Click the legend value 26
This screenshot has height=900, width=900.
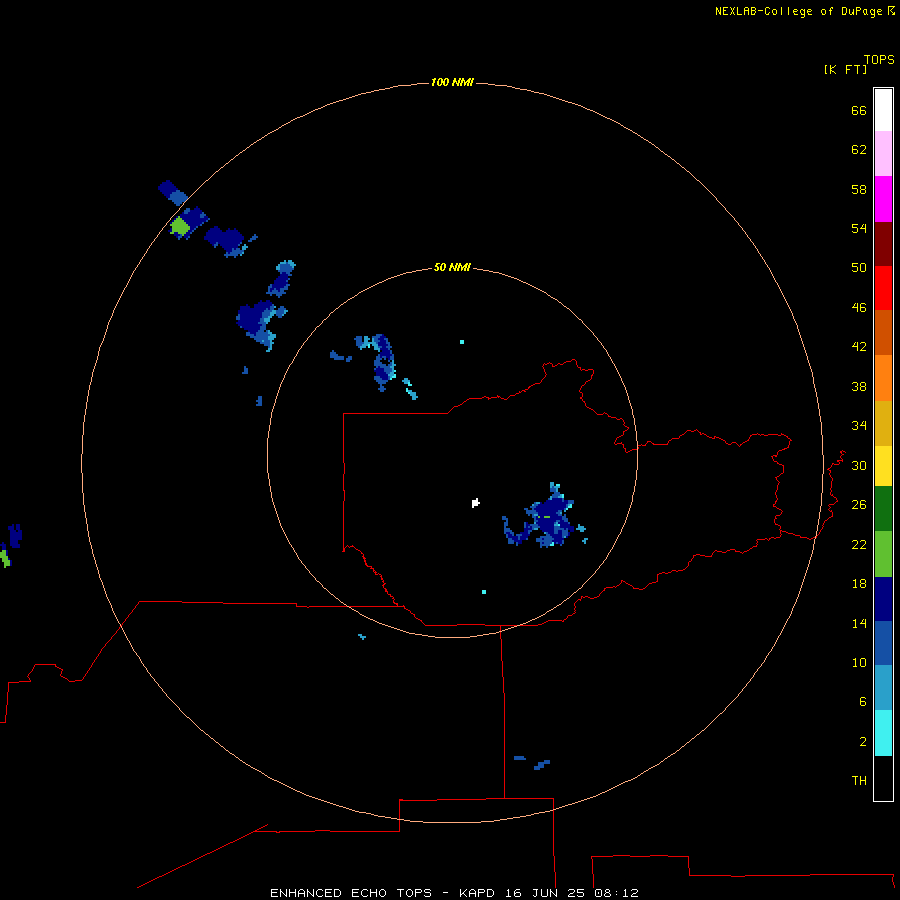[859, 505]
